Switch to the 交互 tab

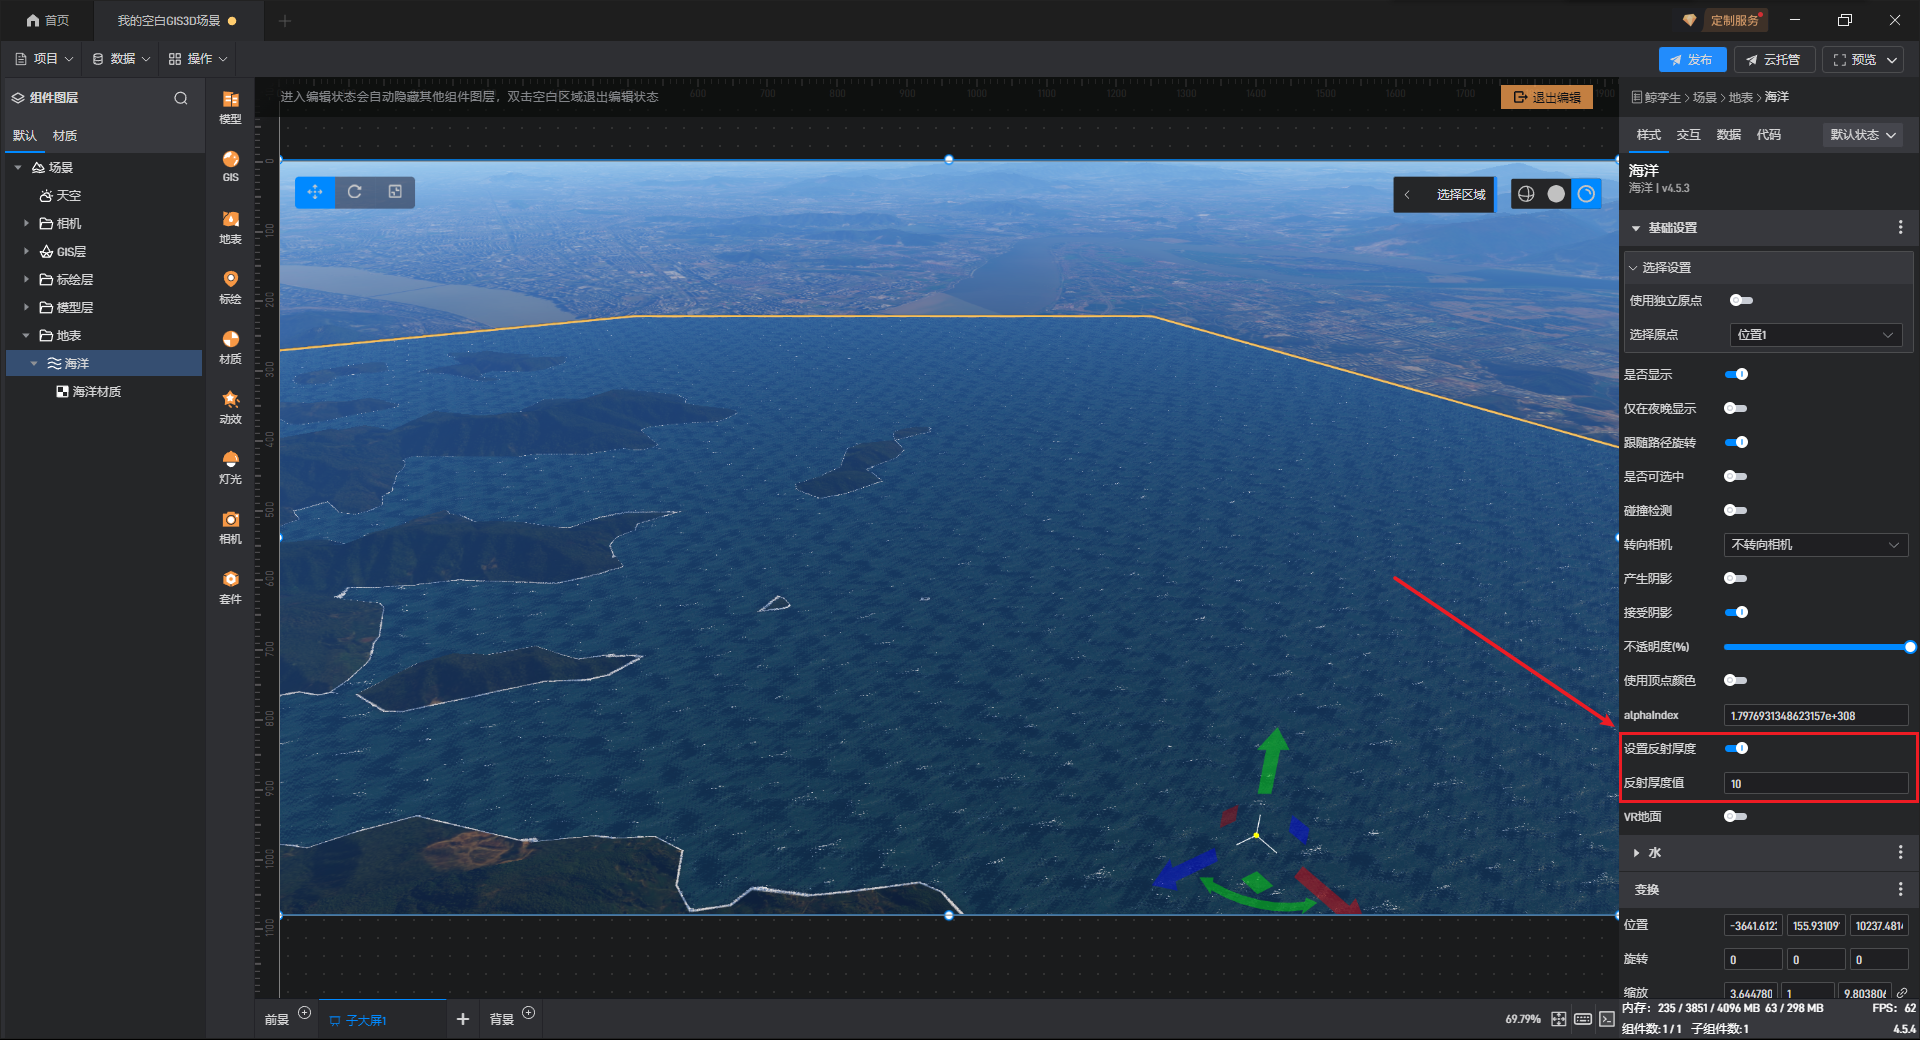(1688, 135)
